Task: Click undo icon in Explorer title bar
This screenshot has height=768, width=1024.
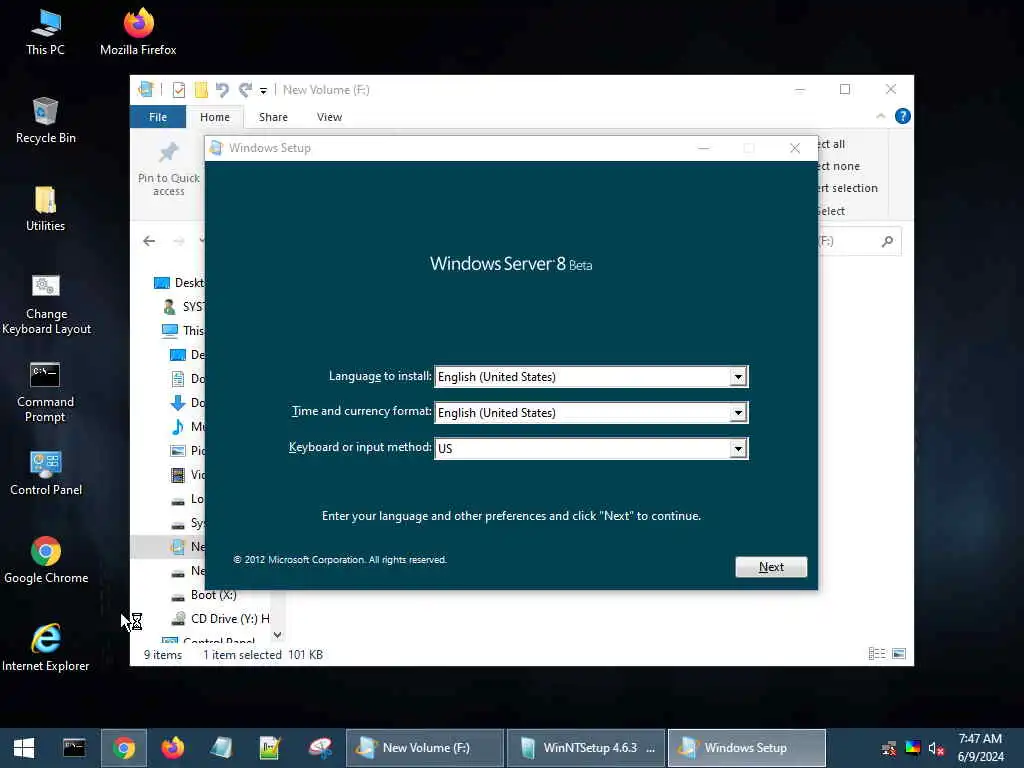Action: tap(222, 89)
